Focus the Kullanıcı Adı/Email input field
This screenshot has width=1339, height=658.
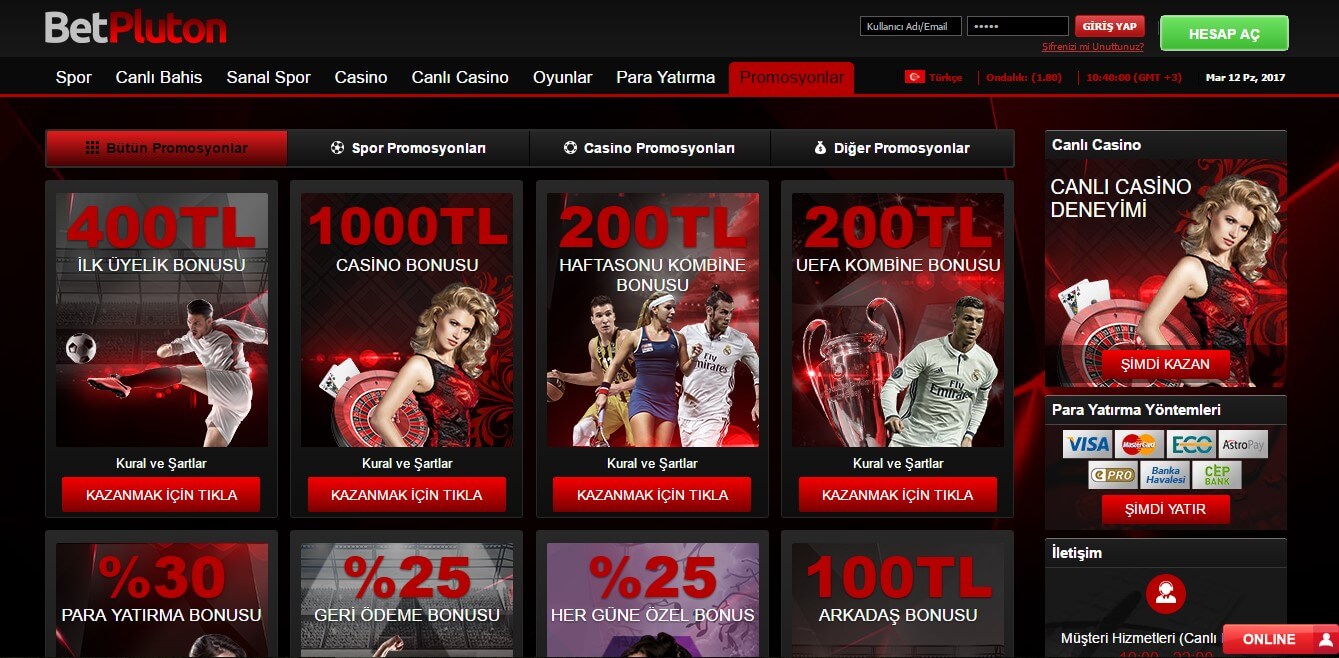point(911,27)
